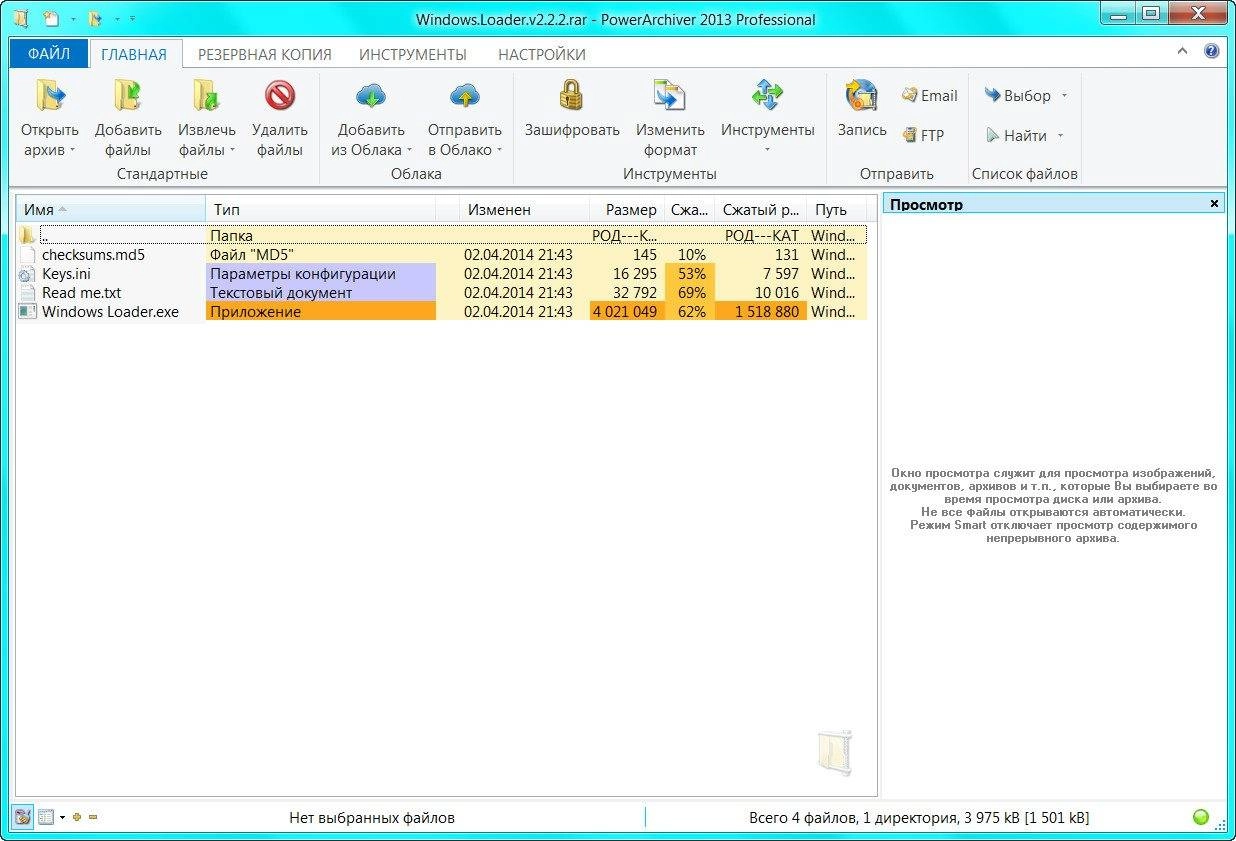Sort by the Сжатый р... column header

761,210
